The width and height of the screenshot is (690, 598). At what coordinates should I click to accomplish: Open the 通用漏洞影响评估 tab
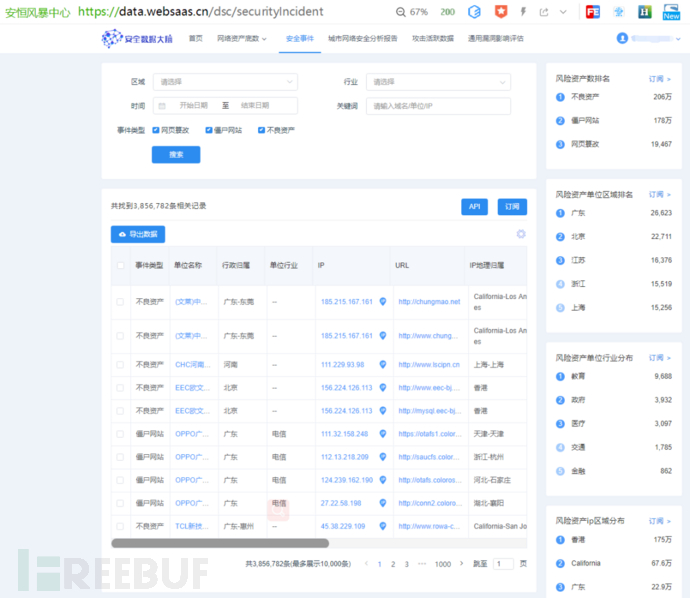pyautogui.click(x=495, y=39)
